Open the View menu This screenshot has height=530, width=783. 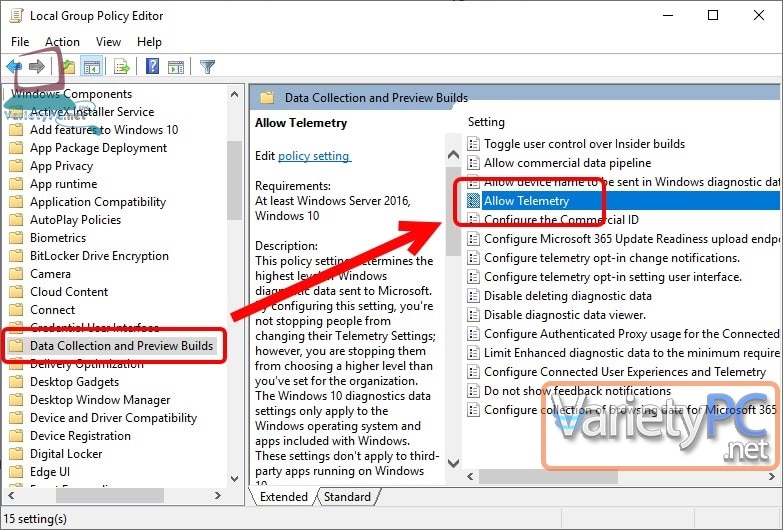(108, 42)
